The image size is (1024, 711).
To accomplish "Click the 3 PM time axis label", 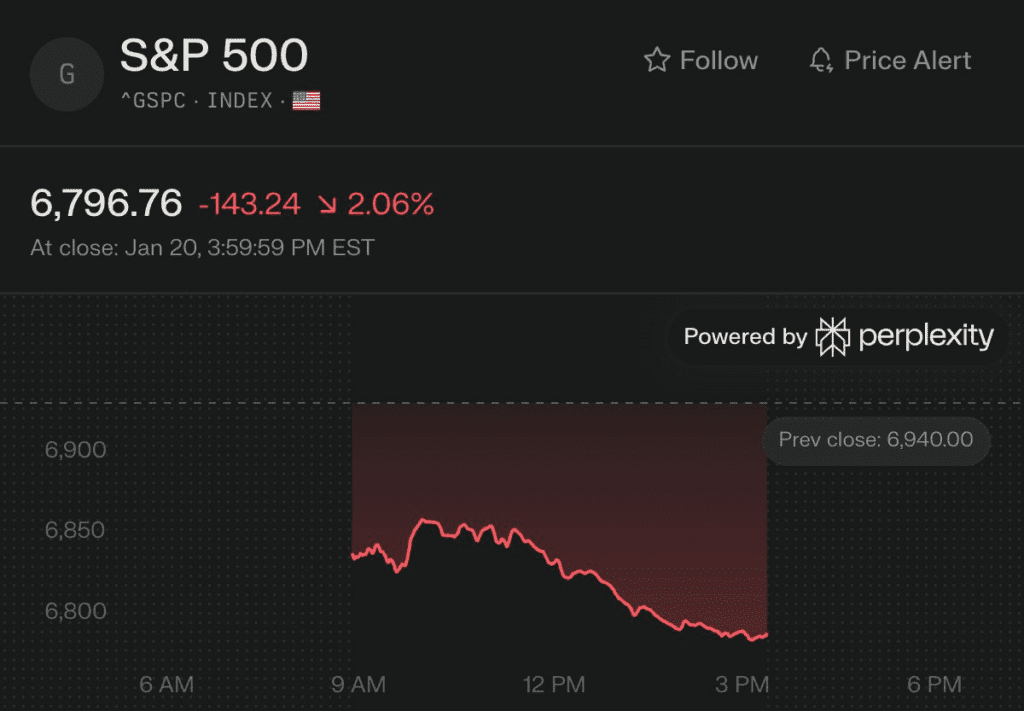I will pyautogui.click(x=742, y=685).
